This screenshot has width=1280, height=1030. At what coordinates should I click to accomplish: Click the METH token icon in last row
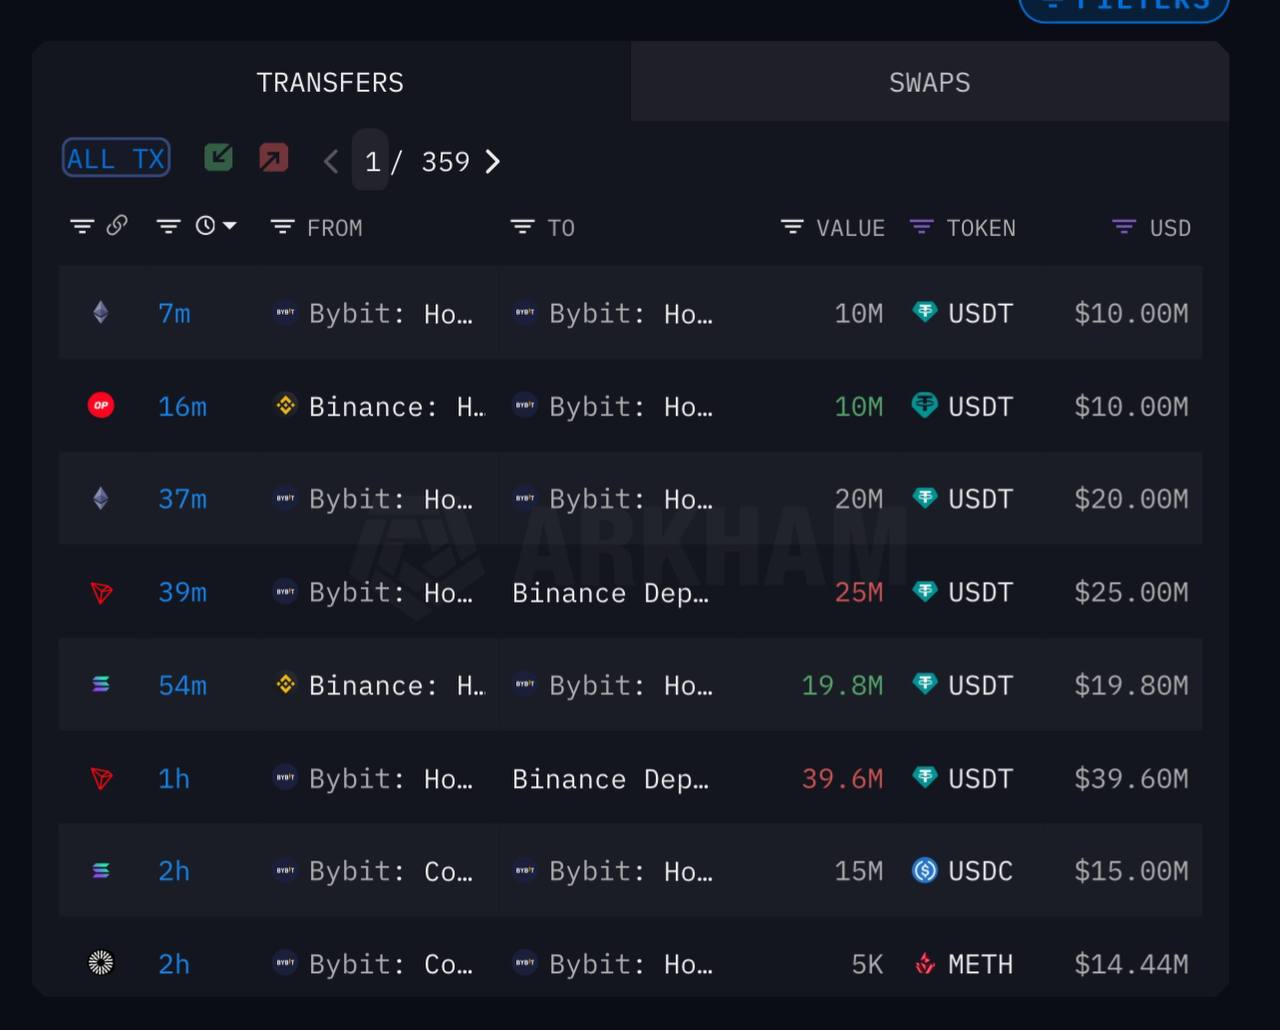[925, 964]
